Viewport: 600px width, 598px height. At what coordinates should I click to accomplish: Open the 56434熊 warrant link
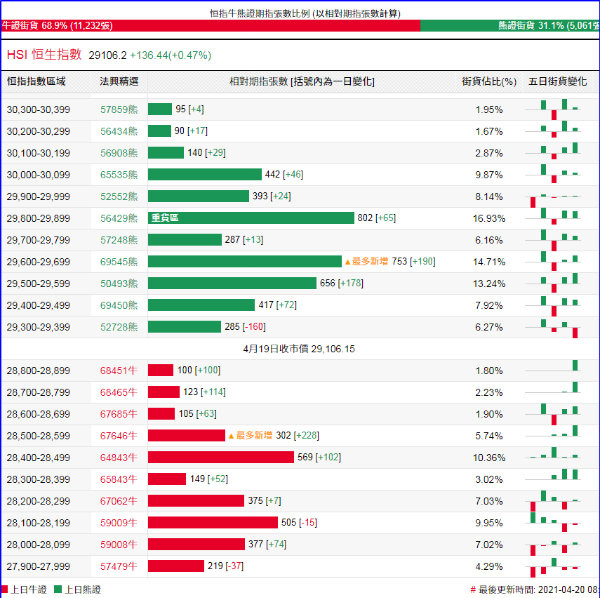(x=119, y=131)
